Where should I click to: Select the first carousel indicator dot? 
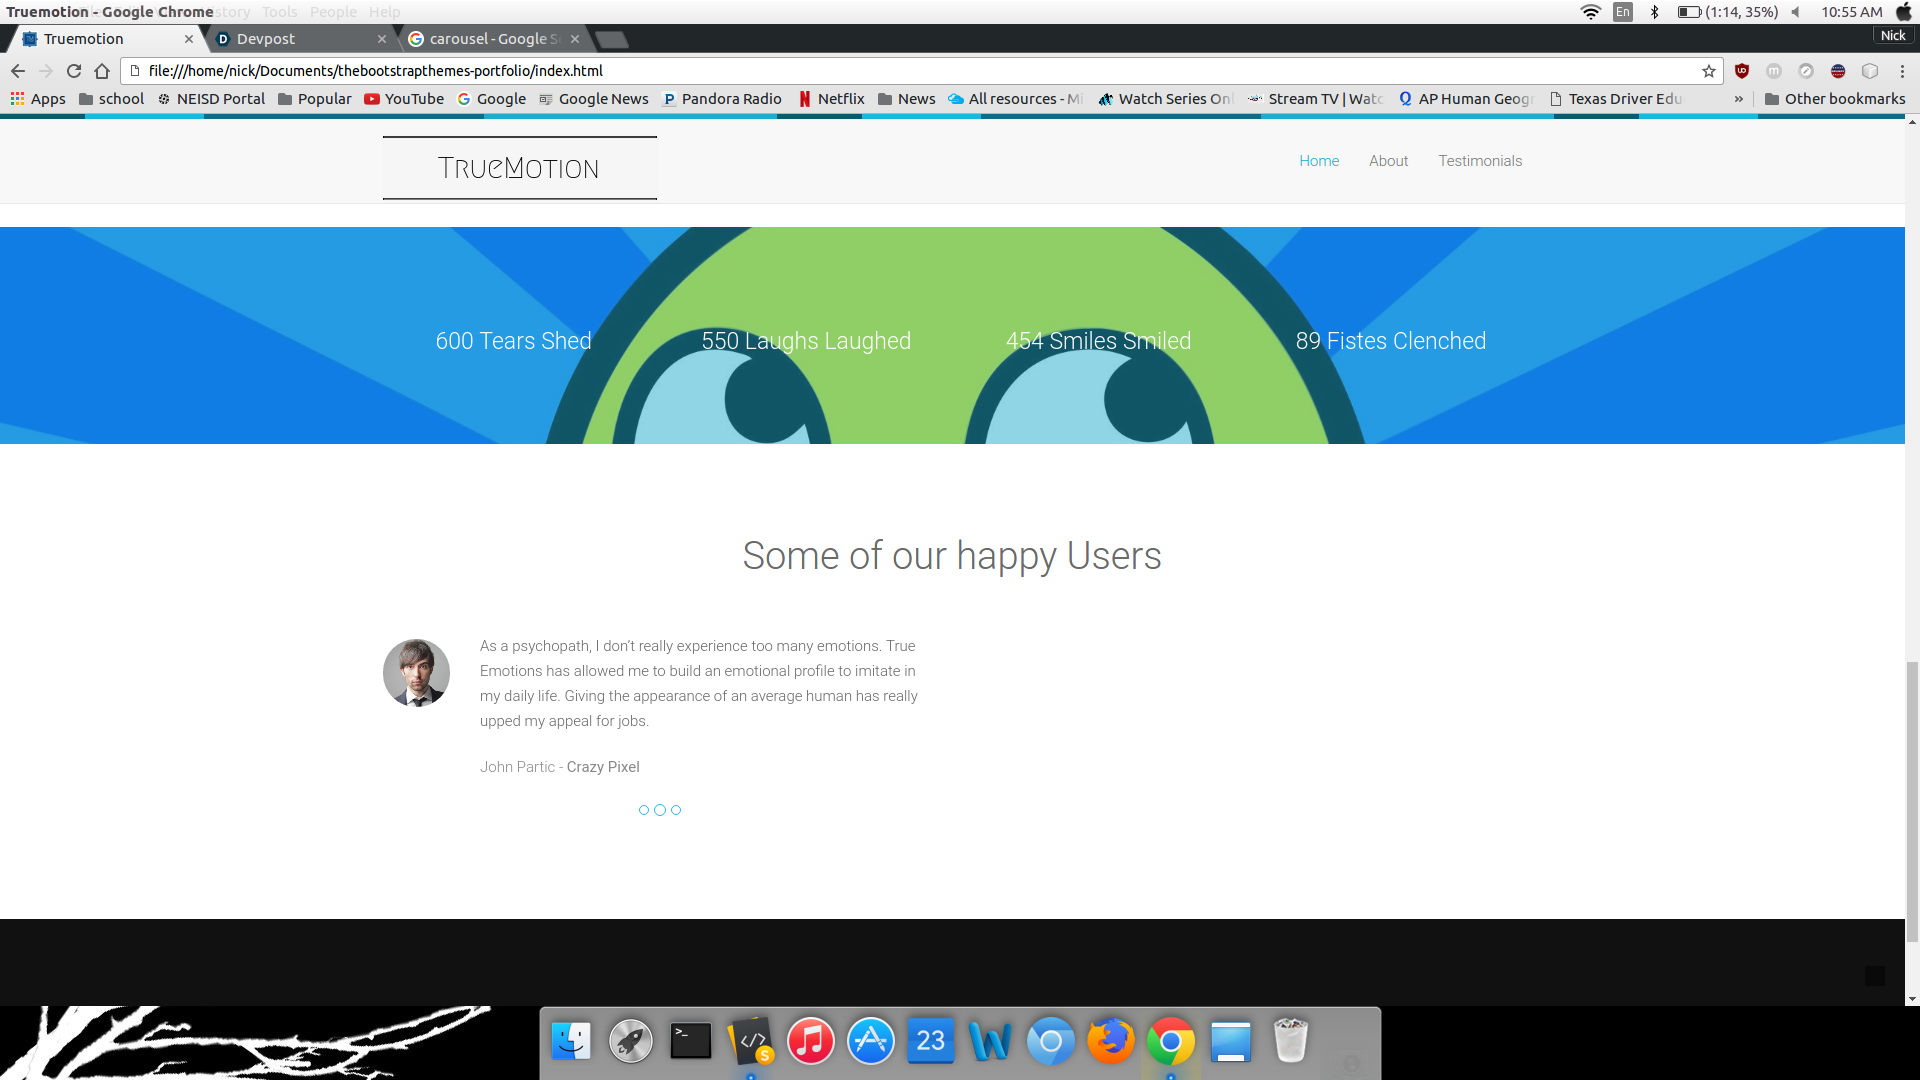point(644,810)
